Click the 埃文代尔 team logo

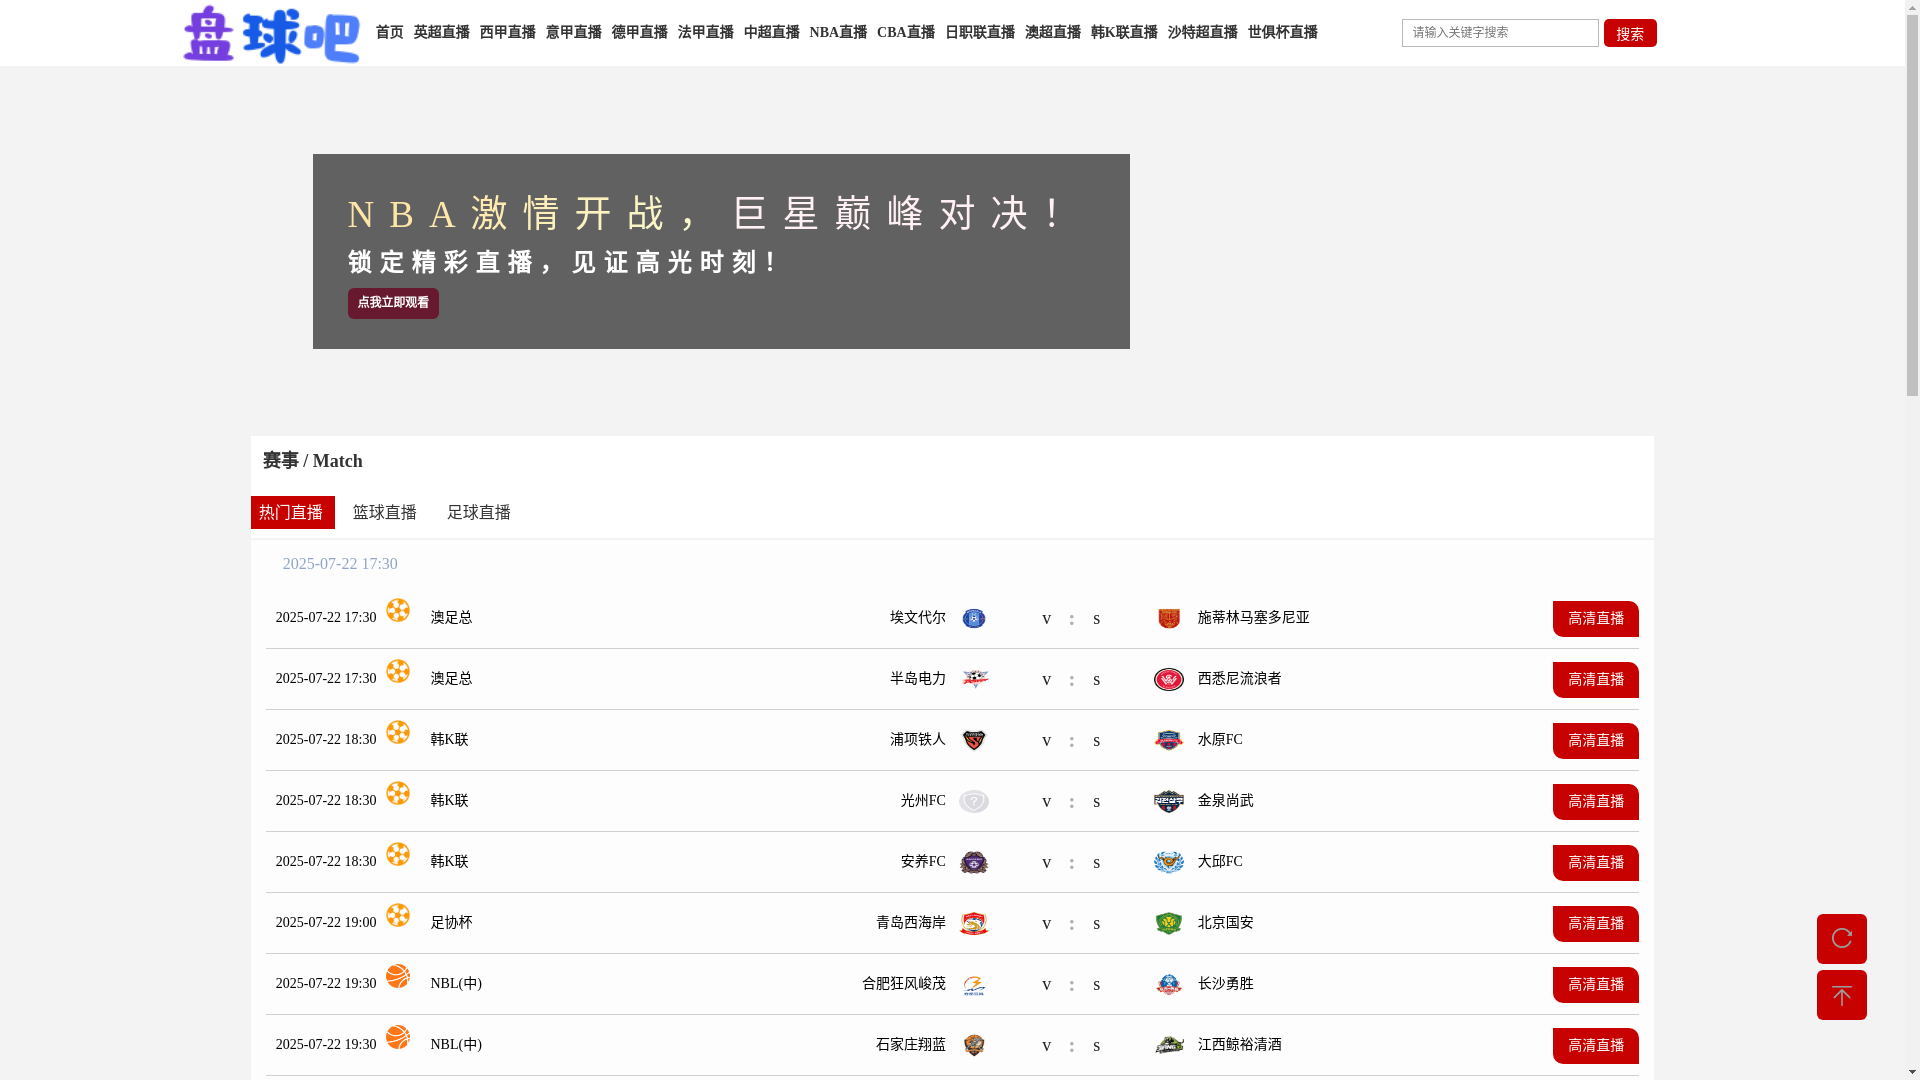[973, 619]
